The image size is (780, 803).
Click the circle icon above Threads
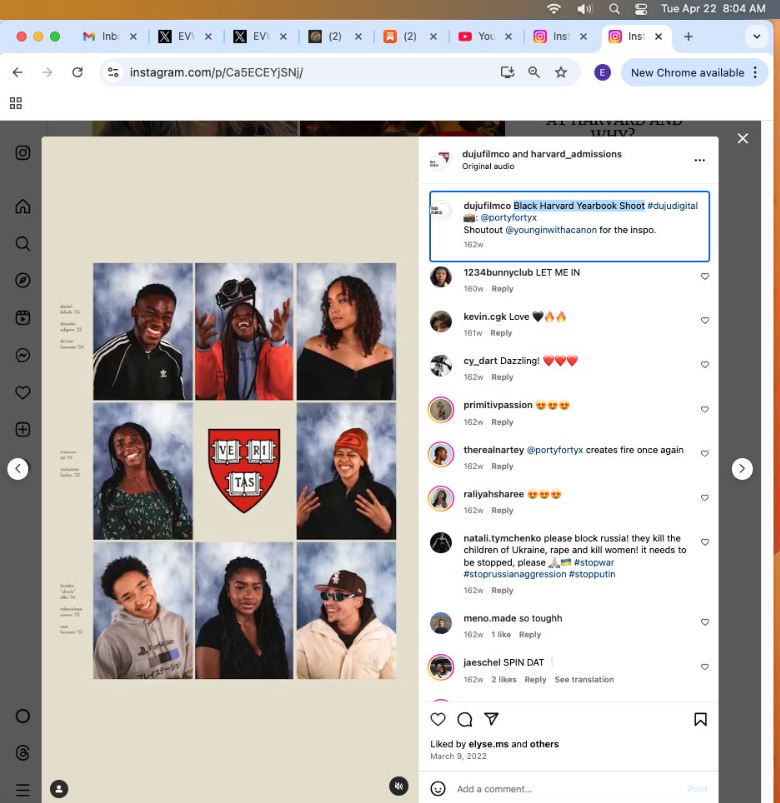coord(23,716)
